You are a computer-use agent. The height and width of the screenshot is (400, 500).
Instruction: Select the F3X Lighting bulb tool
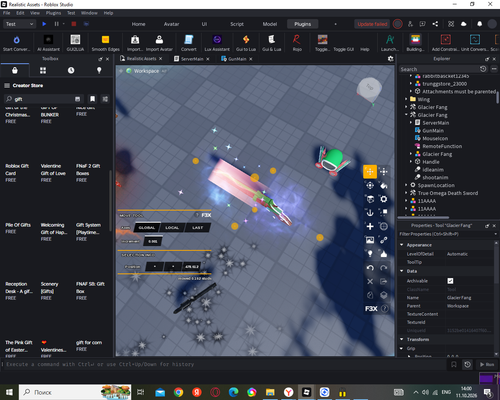click(x=370, y=254)
